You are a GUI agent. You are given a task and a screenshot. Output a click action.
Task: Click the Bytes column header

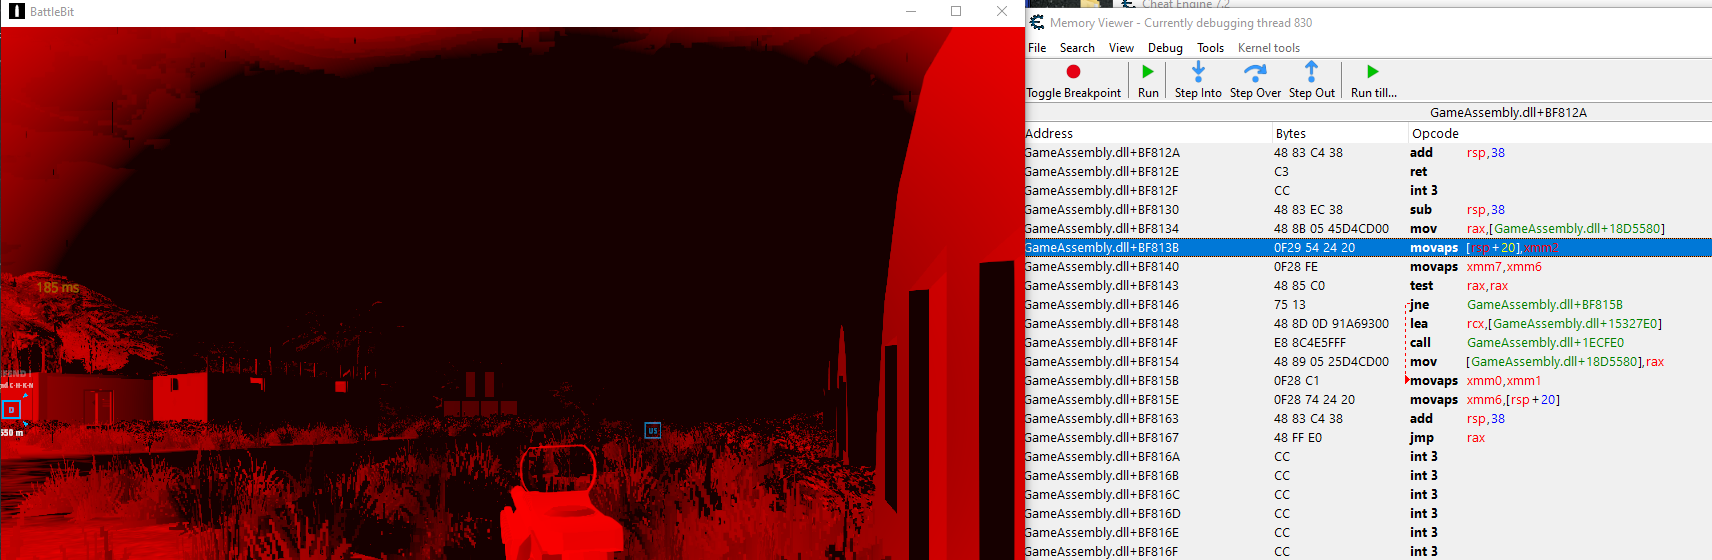click(1339, 133)
